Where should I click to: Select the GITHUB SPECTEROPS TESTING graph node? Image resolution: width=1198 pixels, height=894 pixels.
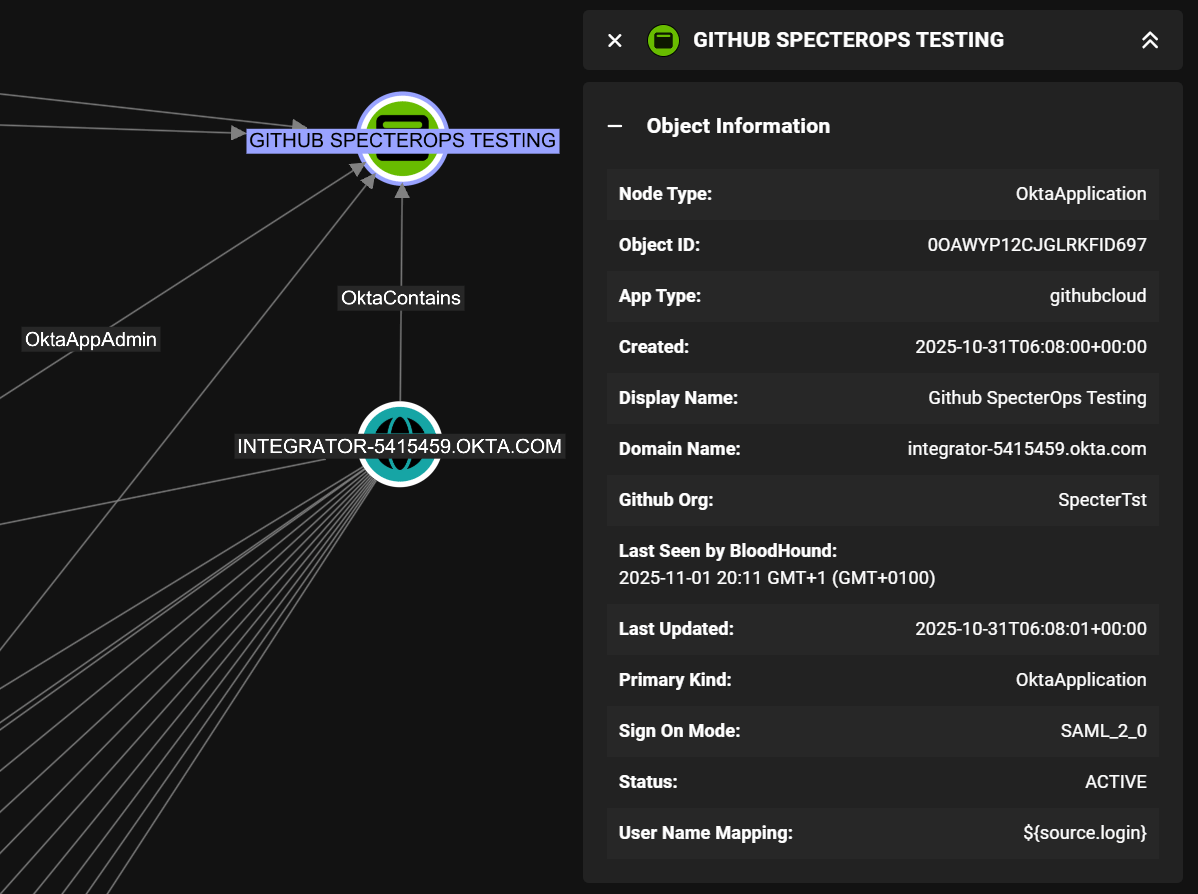pos(403,139)
